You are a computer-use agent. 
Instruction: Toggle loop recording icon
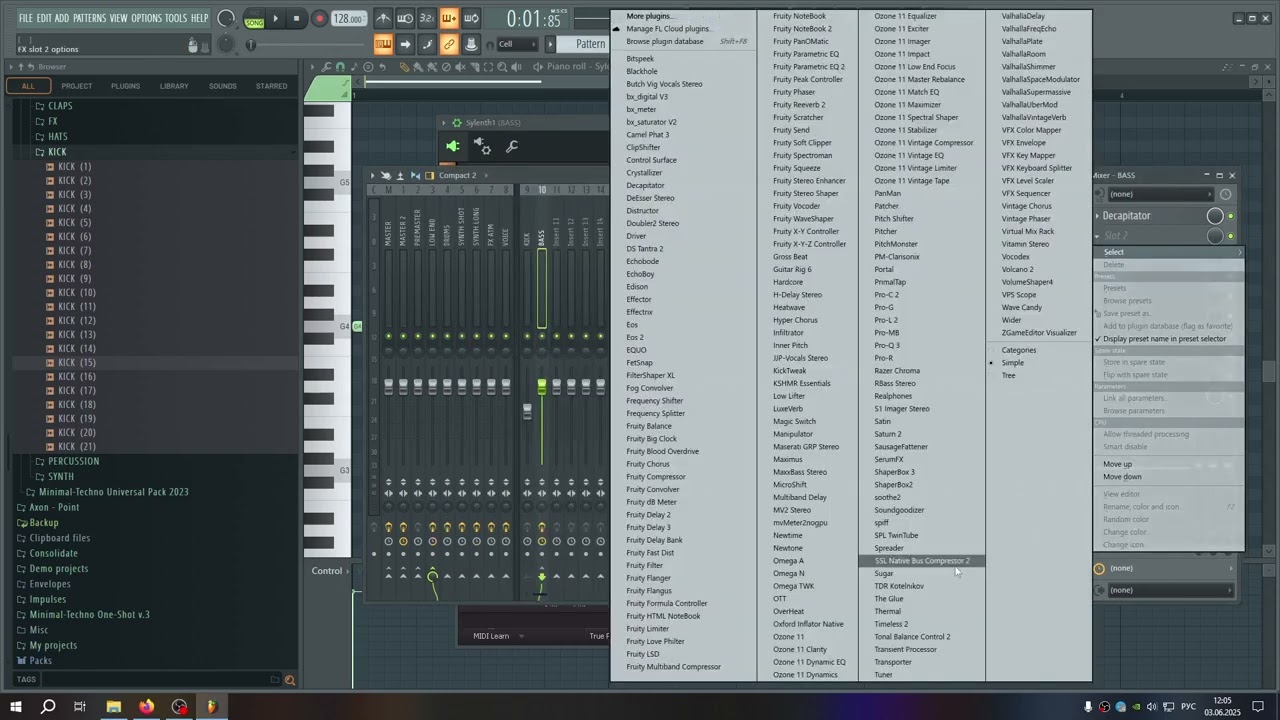click(x=471, y=18)
